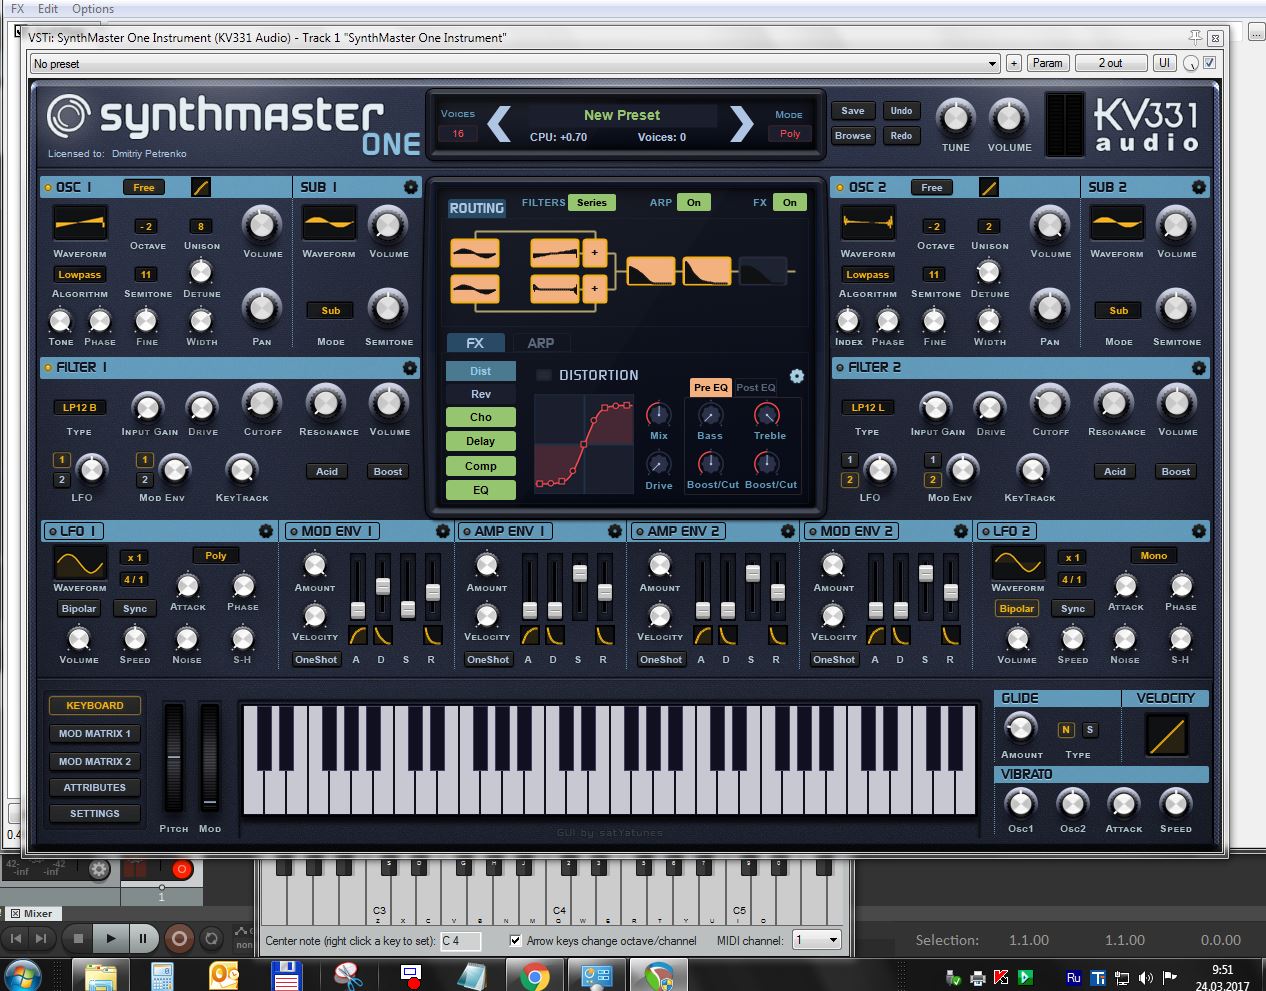This screenshot has height=991, width=1266.
Task: Open Windows Start menu
Action: point(22,975)
